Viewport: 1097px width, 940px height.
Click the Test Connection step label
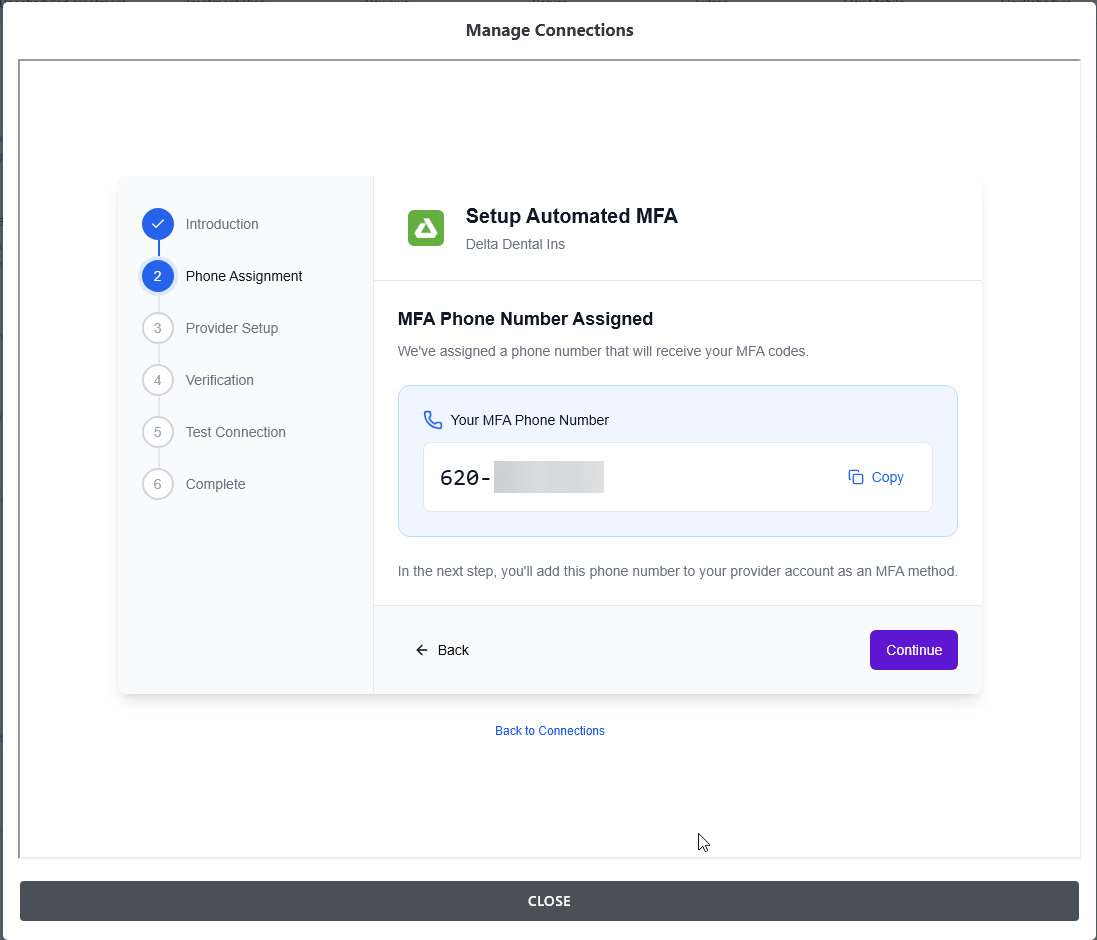[235, 432]
